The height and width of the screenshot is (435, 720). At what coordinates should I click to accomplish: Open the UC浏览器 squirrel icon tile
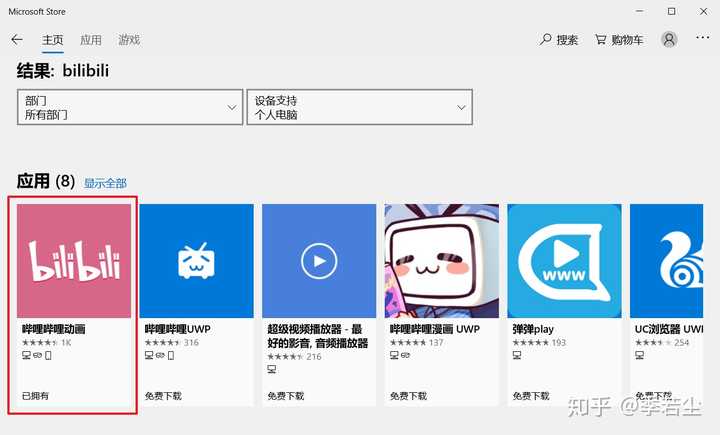point(666,261)
